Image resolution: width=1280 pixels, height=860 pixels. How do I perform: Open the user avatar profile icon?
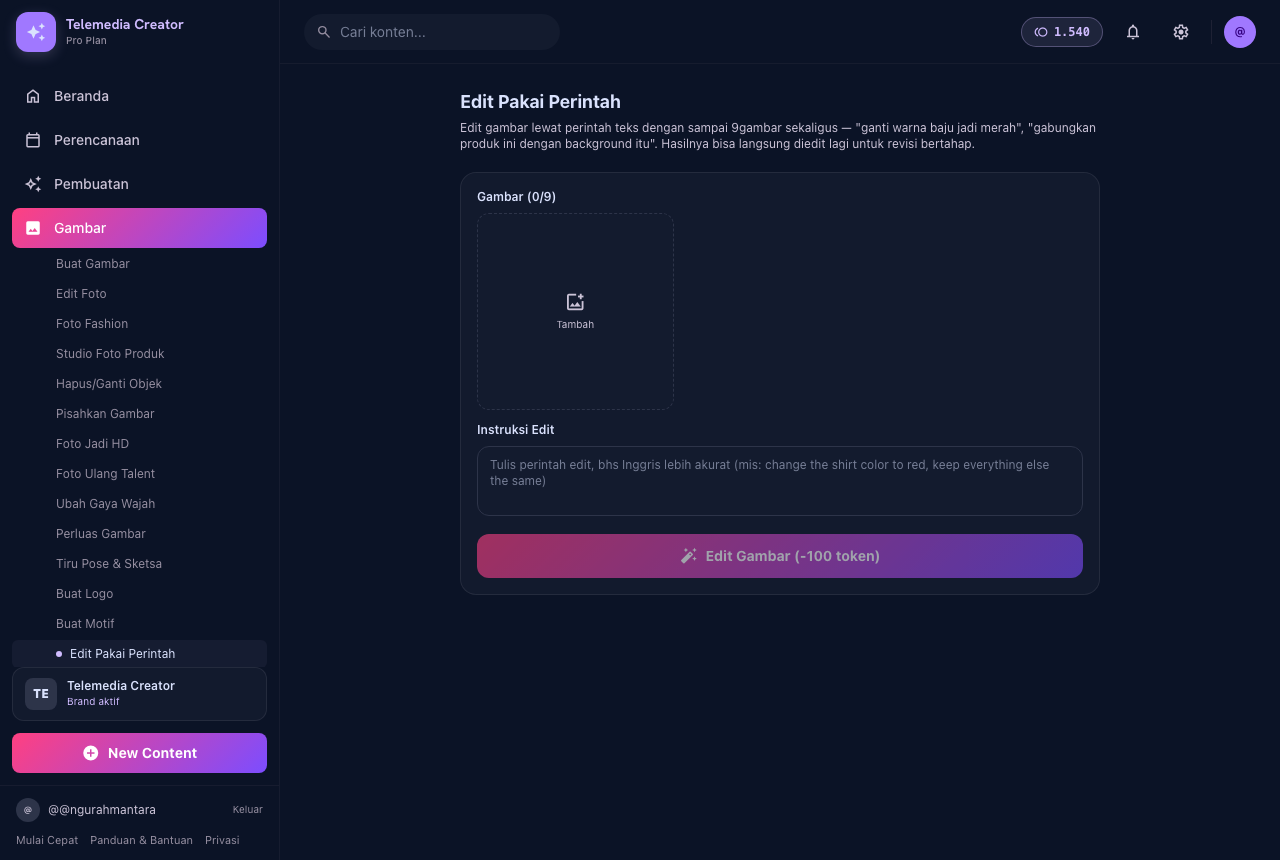tap(1240, 32)
